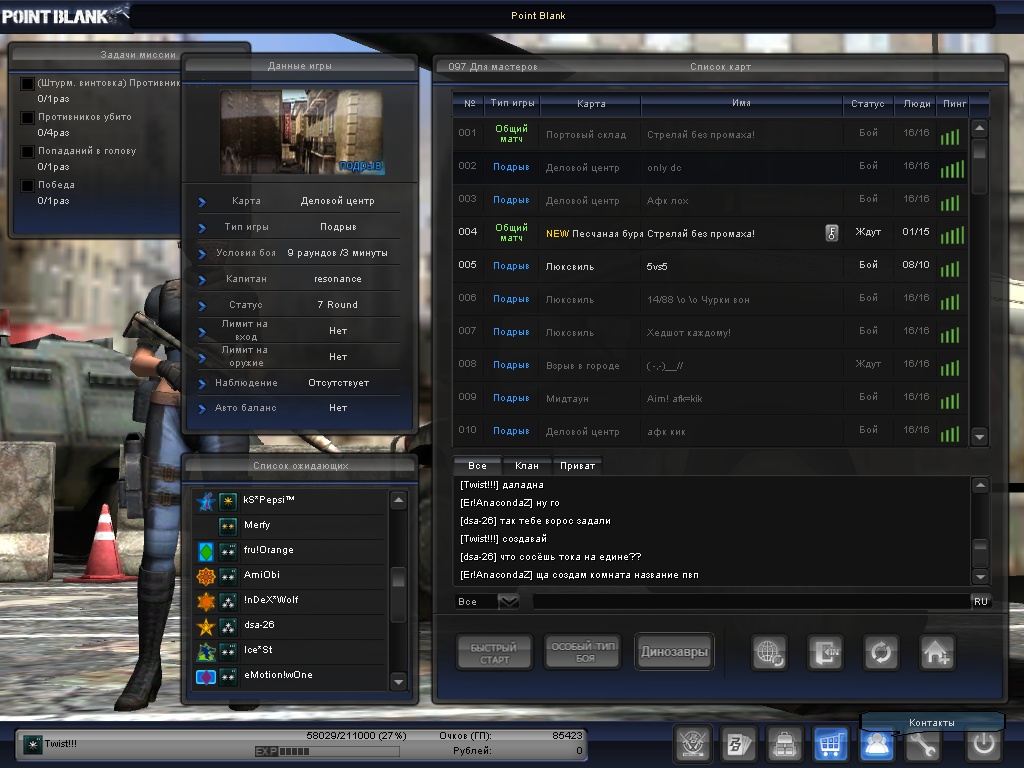Viewport: 1024px width, 768px height.
Task: Toggle the Победа mission checkbox
Action: [x=28, y=185]
